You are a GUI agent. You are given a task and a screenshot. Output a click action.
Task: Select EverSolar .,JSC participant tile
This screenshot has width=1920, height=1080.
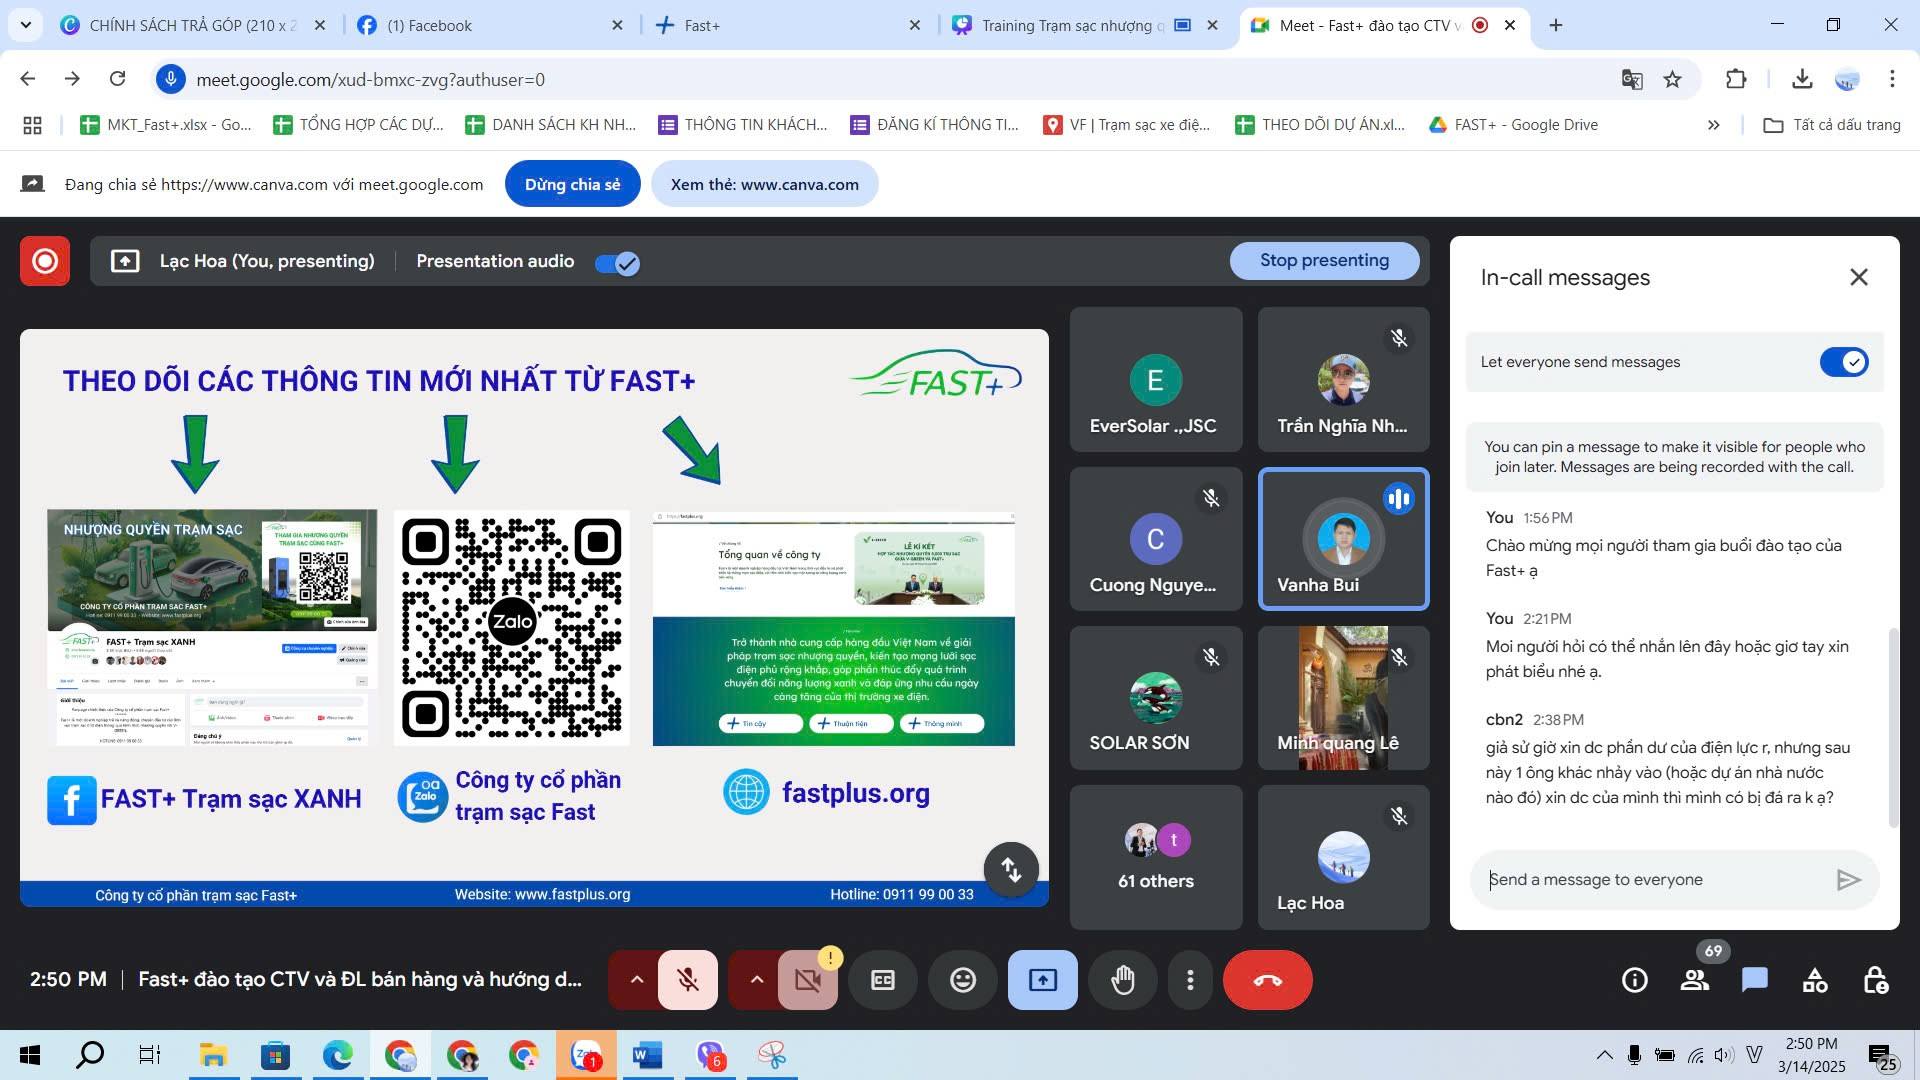pyautogui.click(x=1156, y=379)
